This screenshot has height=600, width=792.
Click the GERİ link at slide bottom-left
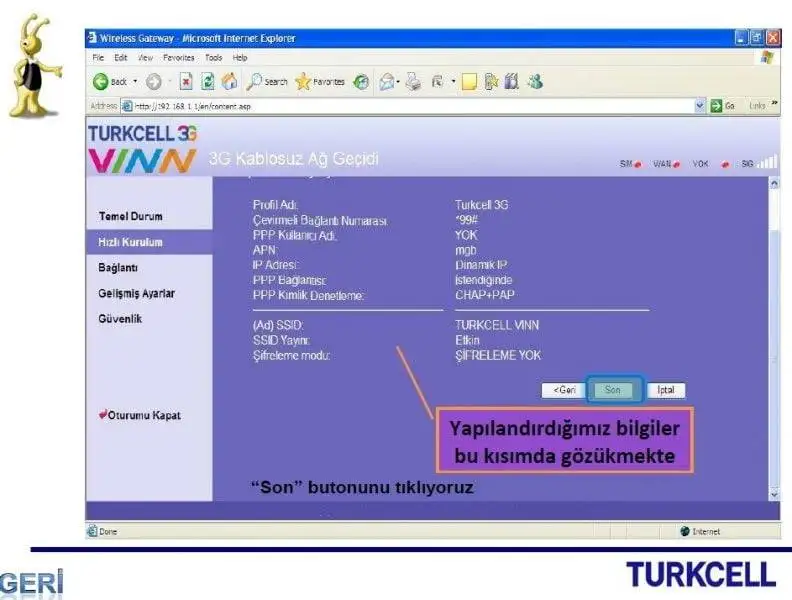(32, 583)
